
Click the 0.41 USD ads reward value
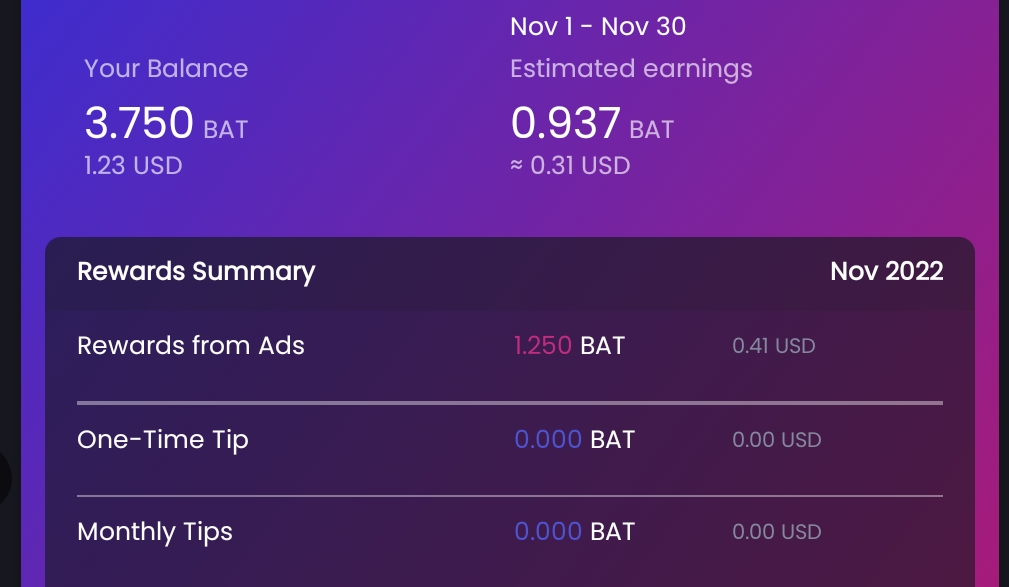pos(773,346)
